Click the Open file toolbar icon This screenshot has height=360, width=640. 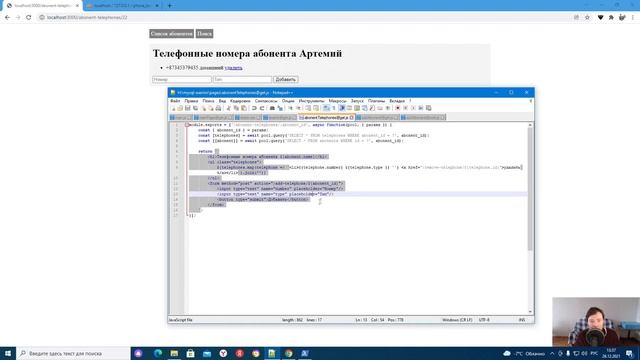tap(180, 108)
